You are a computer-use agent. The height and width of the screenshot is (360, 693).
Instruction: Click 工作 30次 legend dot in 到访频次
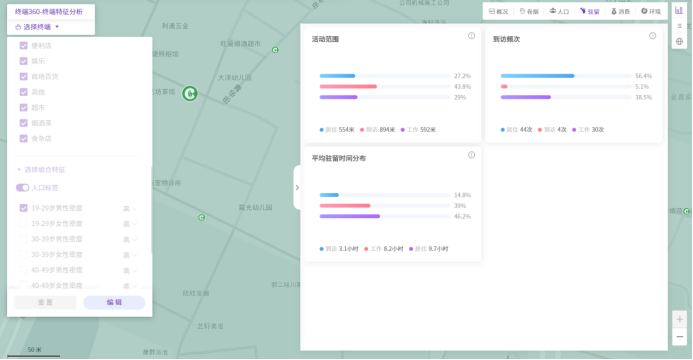574,130
